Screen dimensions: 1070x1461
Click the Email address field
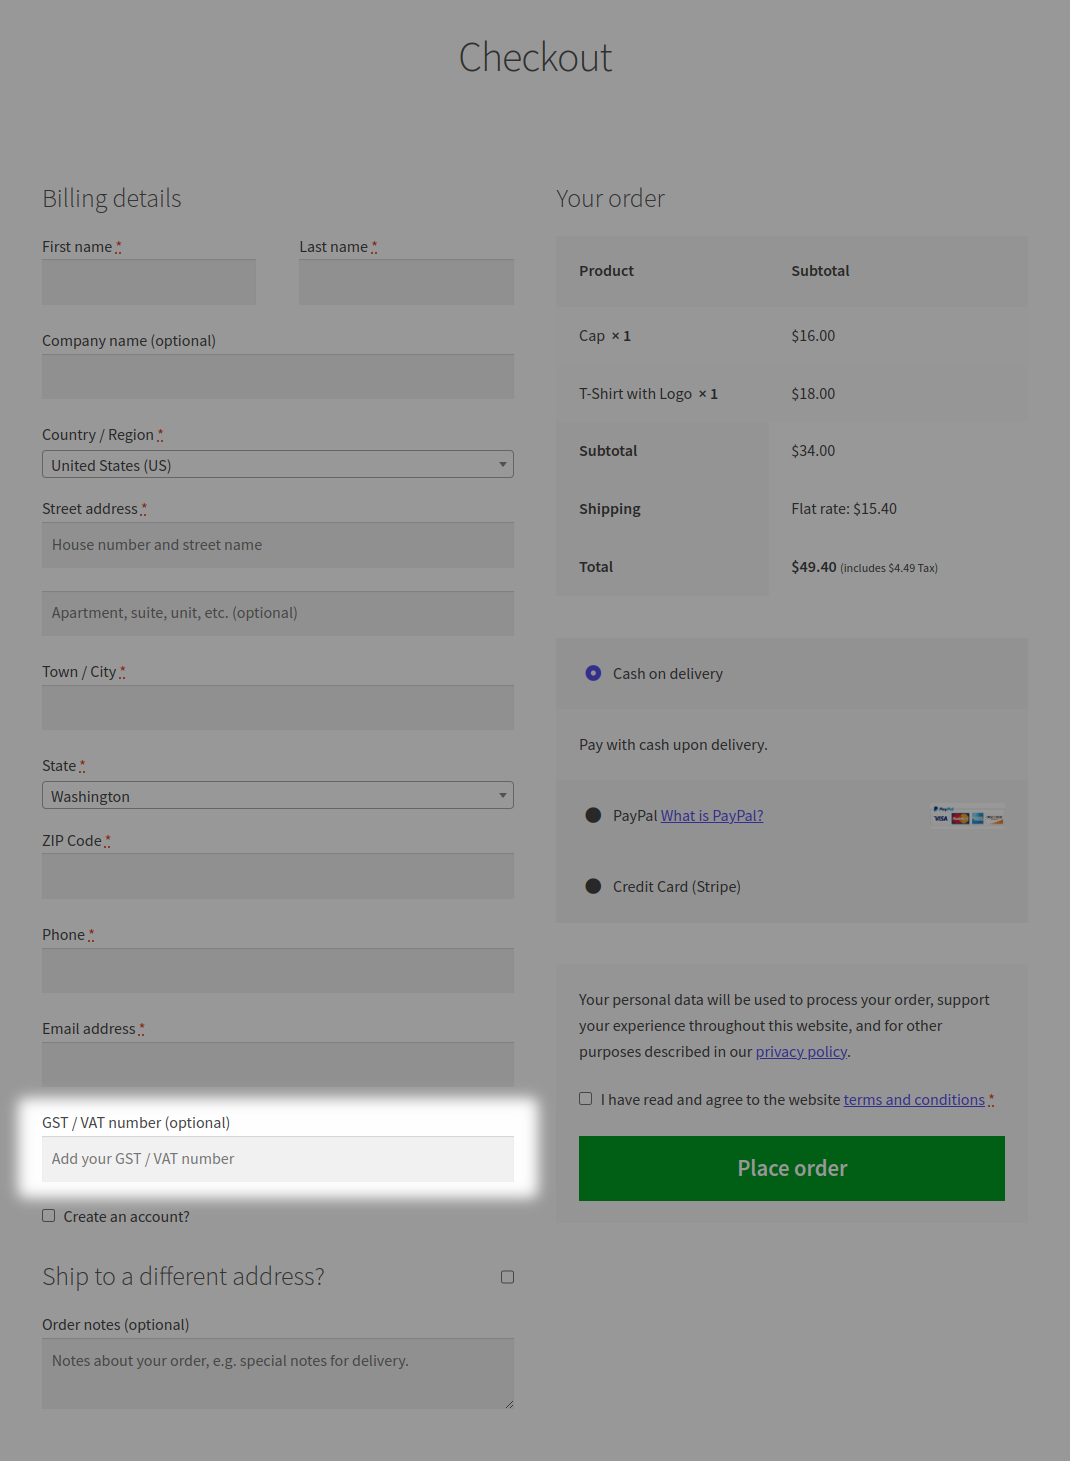click(x=277, y=1064)
